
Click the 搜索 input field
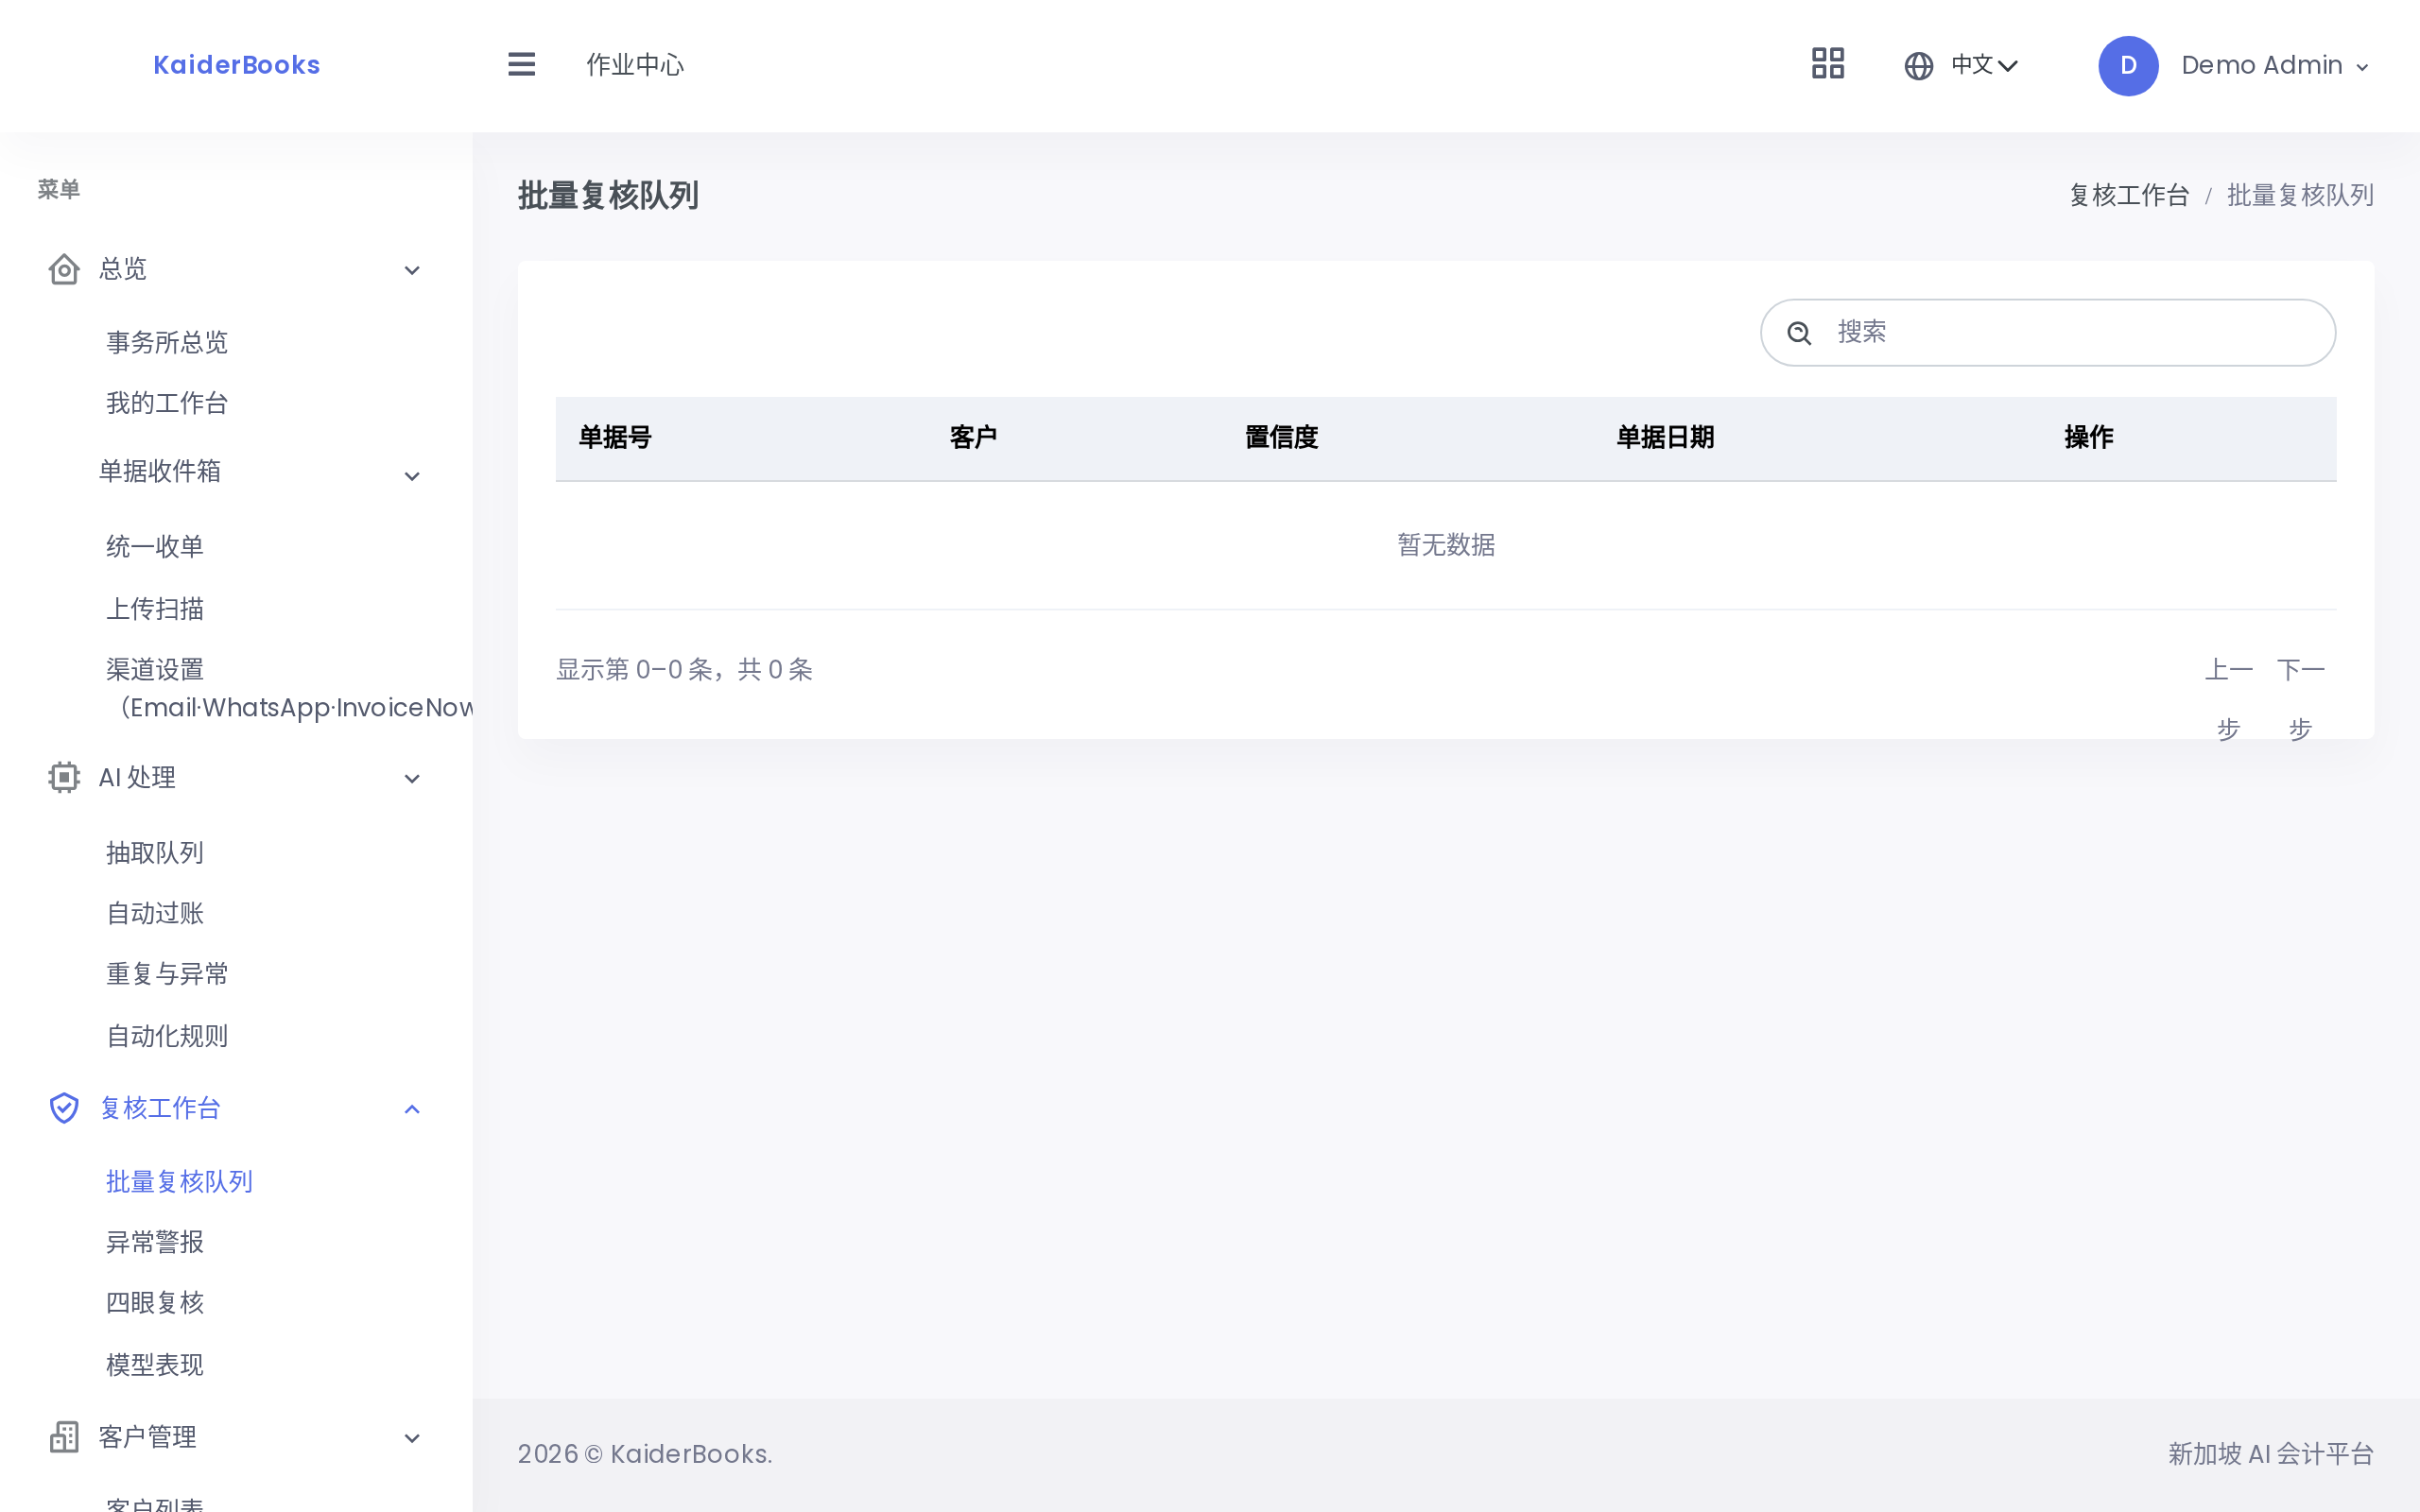click(2047, 333)
